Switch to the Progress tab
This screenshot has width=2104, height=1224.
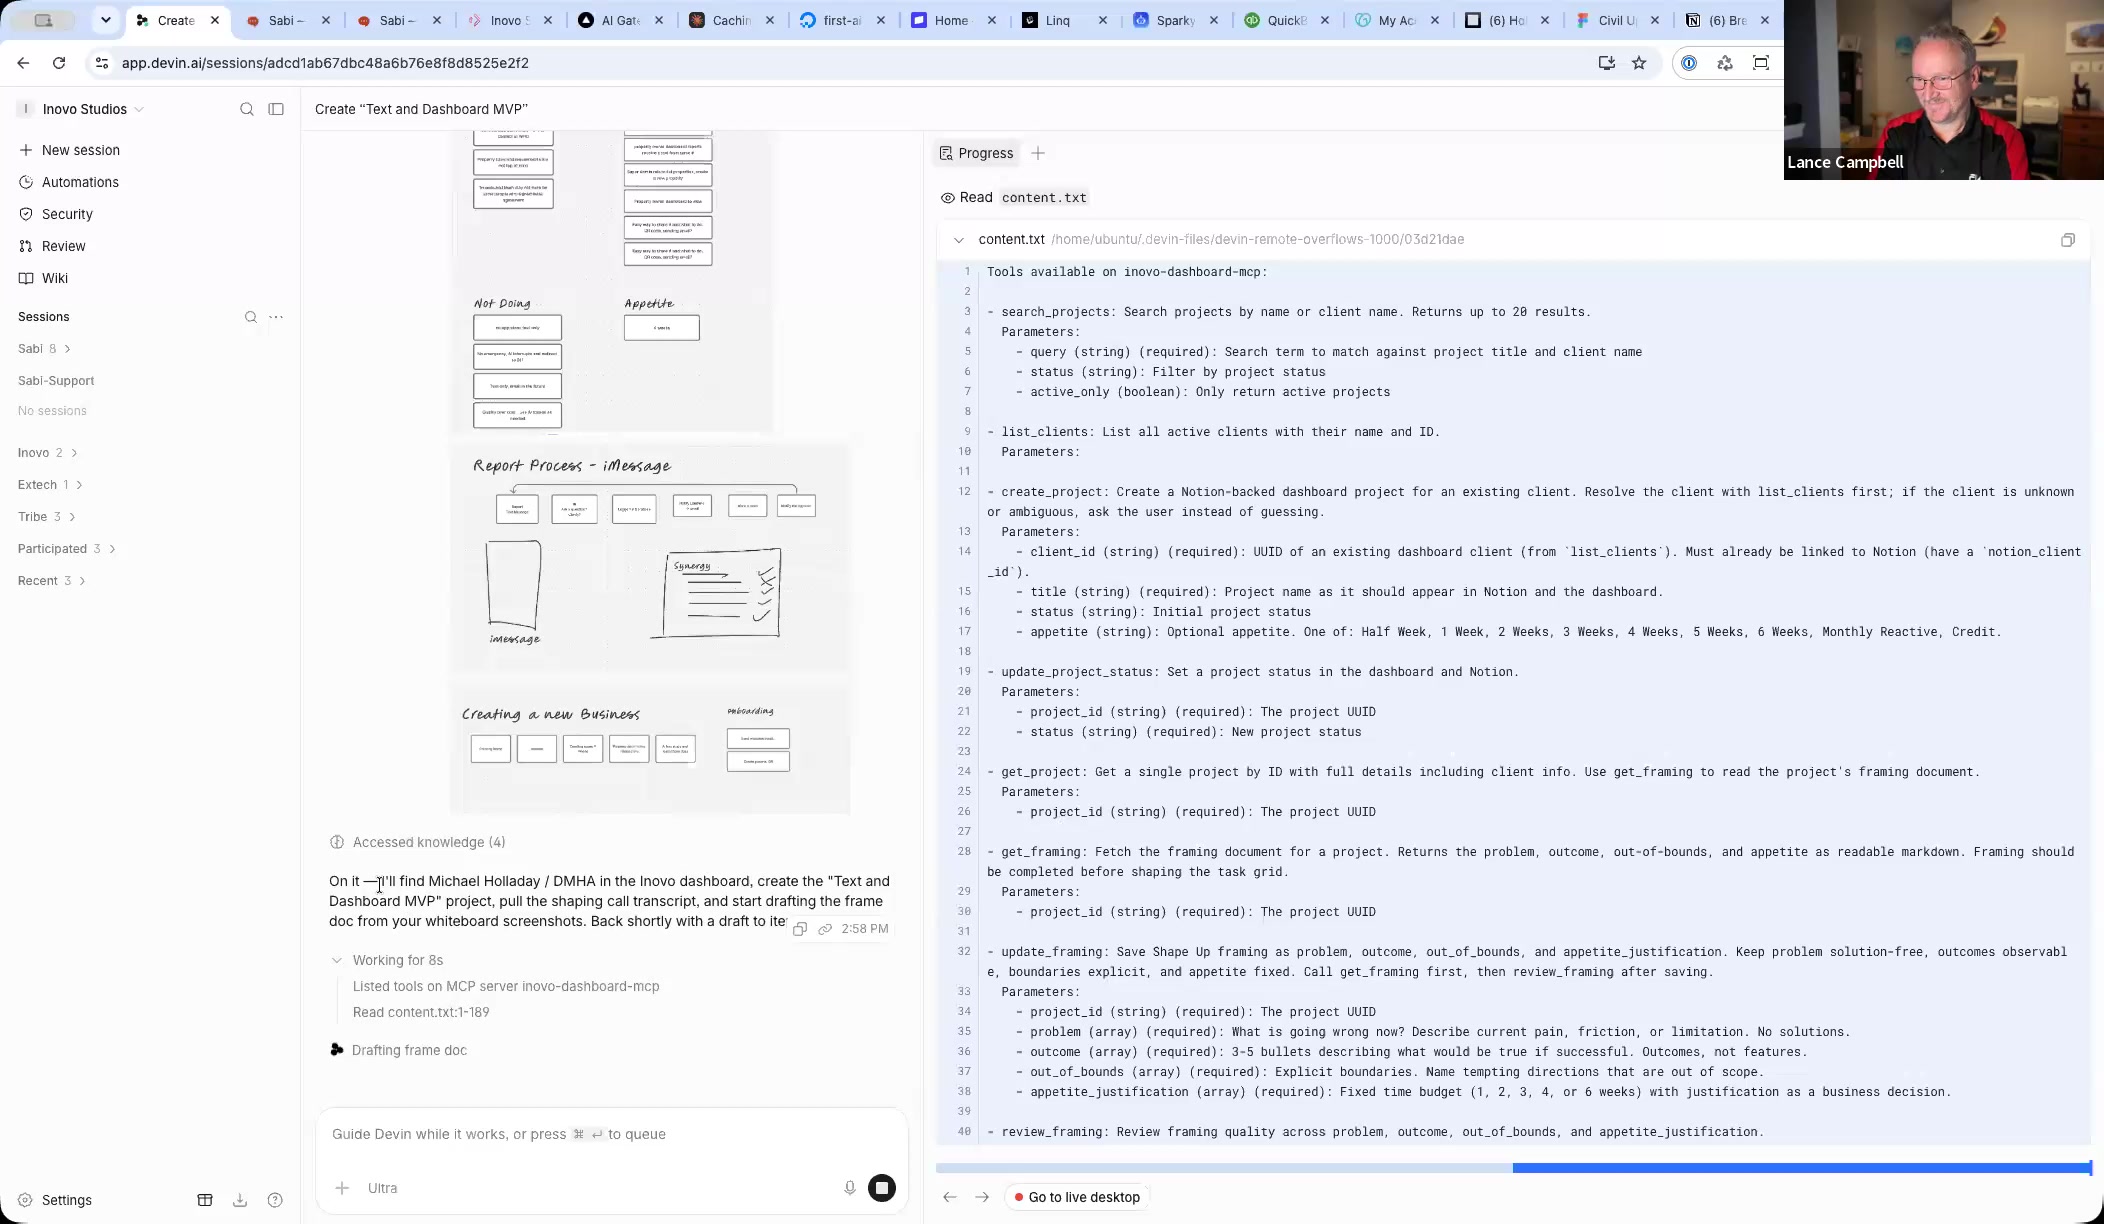[976, 153]
